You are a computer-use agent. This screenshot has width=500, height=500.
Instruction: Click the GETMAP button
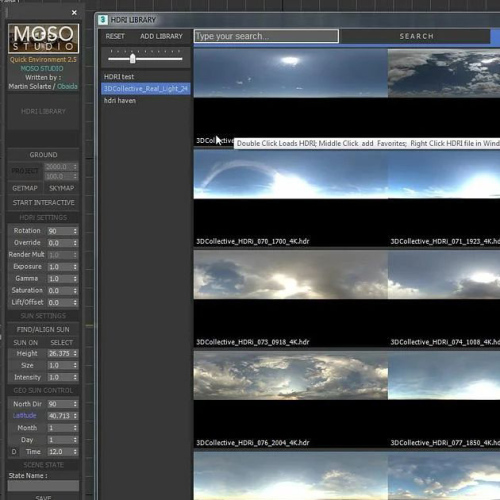(x=25, y=188)
